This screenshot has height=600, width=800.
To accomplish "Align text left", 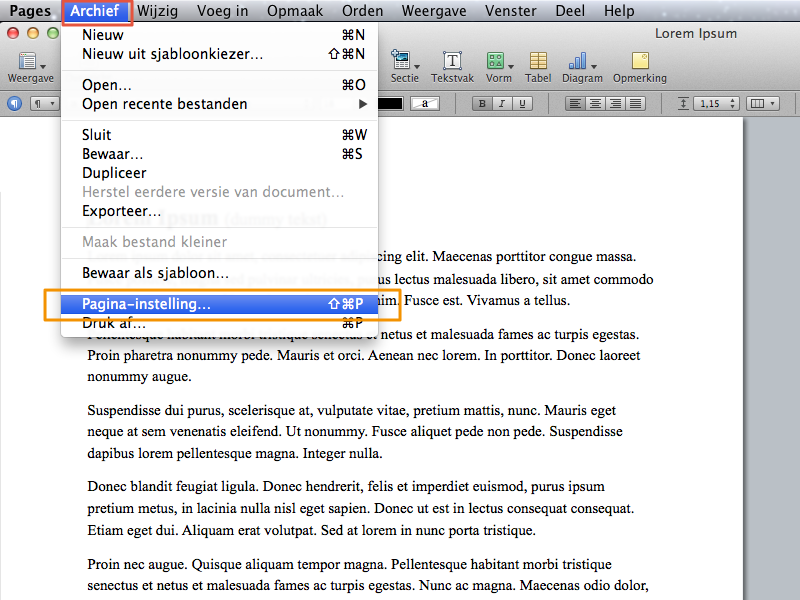I will tap(575, 104).
